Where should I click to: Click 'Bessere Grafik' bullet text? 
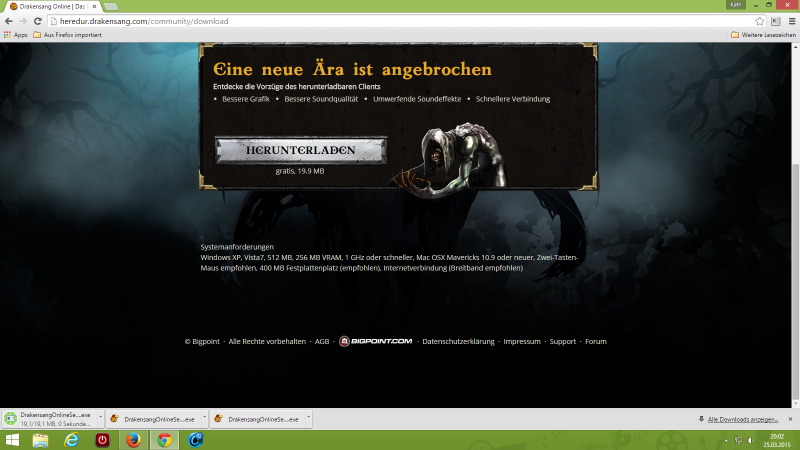pyautogui.click(x=245, y=99)
